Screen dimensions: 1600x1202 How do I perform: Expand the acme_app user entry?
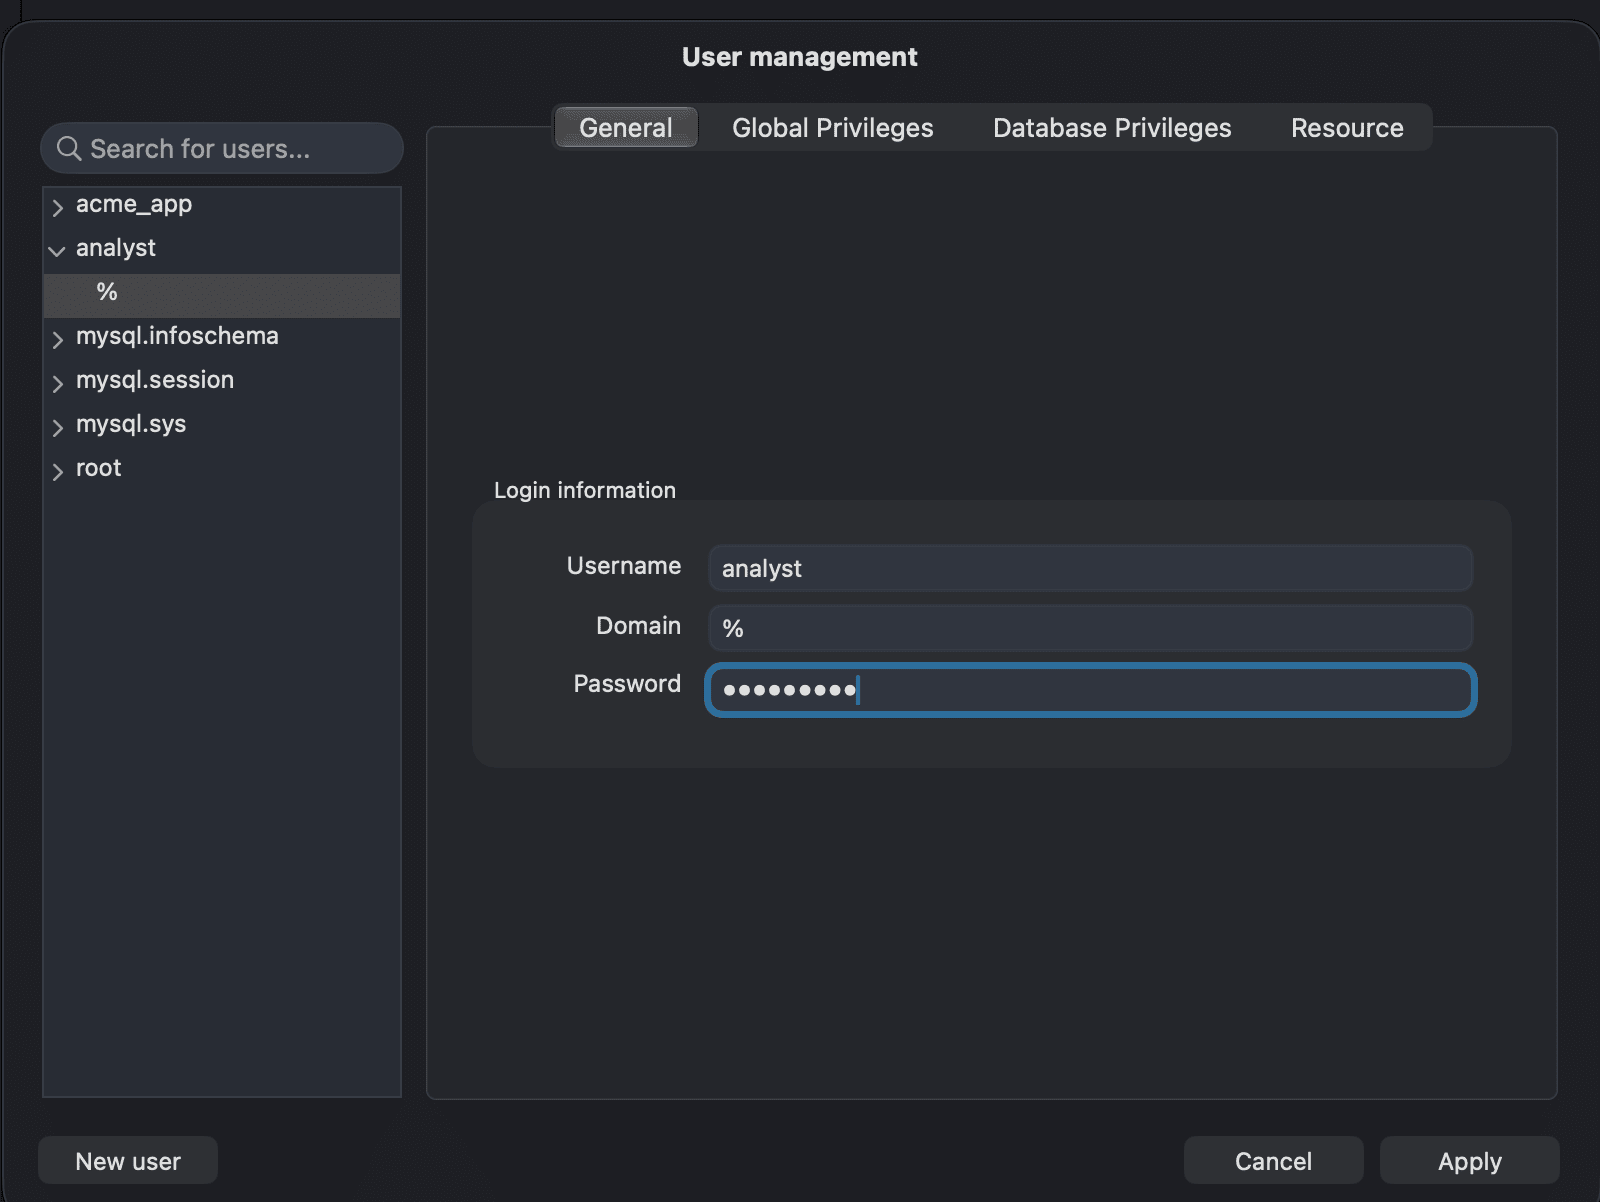click(57, 207)
